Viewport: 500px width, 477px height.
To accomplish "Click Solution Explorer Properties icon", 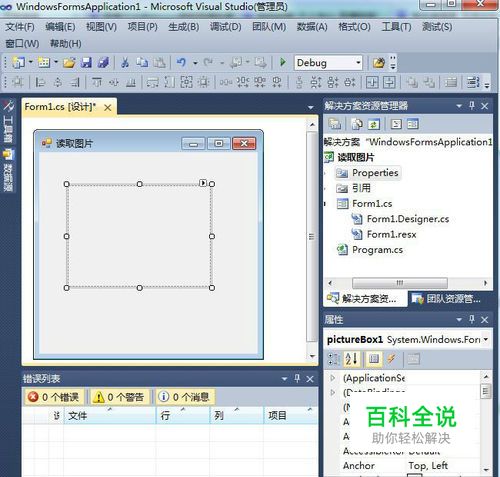I will 334,124.
